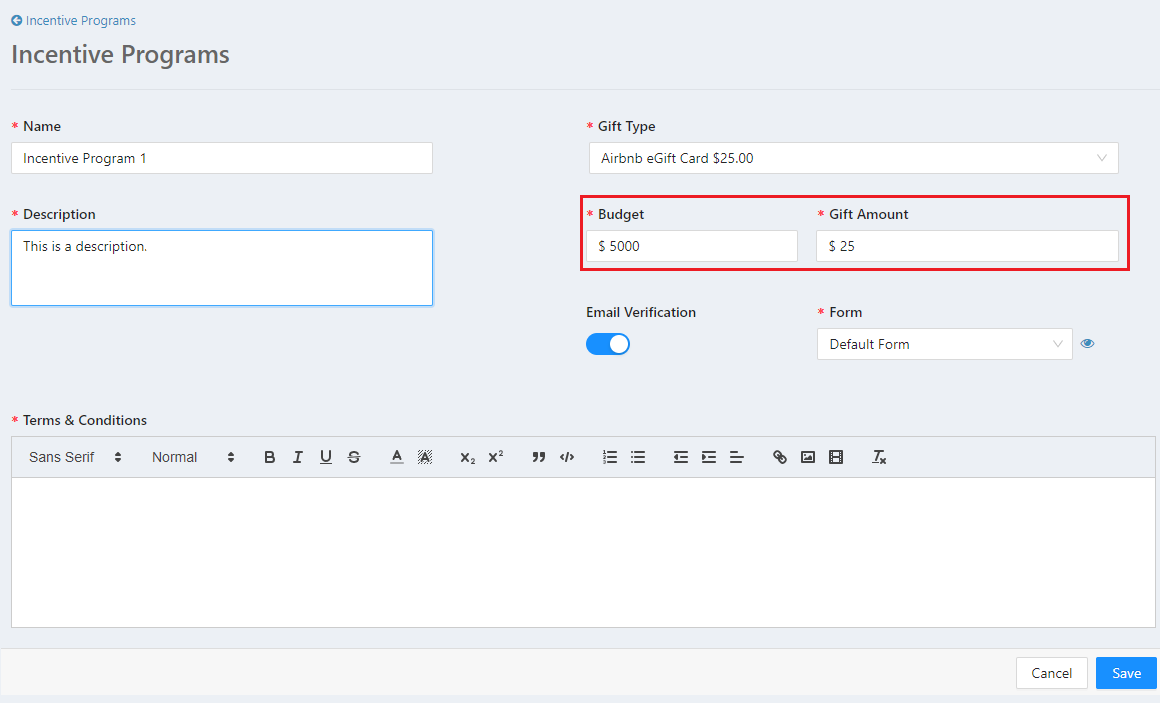Insert a video into Terms editor
Image resolution: width=1160 pixels, height=703 pixels.
click(836, 457)
